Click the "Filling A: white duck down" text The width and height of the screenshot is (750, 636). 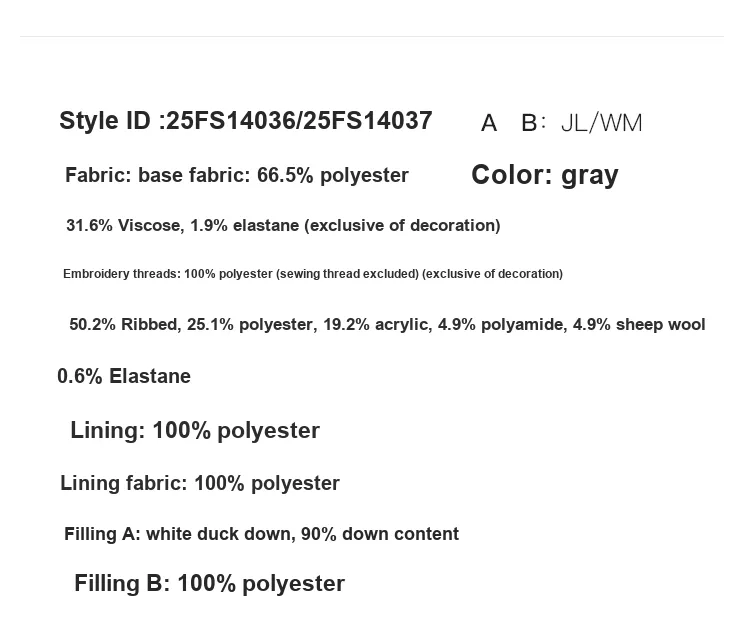click(178, 534)
